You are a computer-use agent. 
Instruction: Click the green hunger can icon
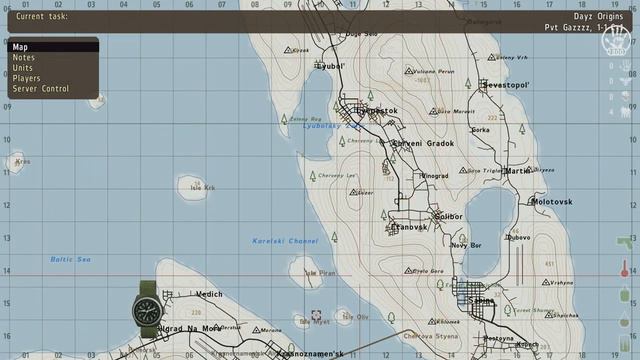pos(624,294)
